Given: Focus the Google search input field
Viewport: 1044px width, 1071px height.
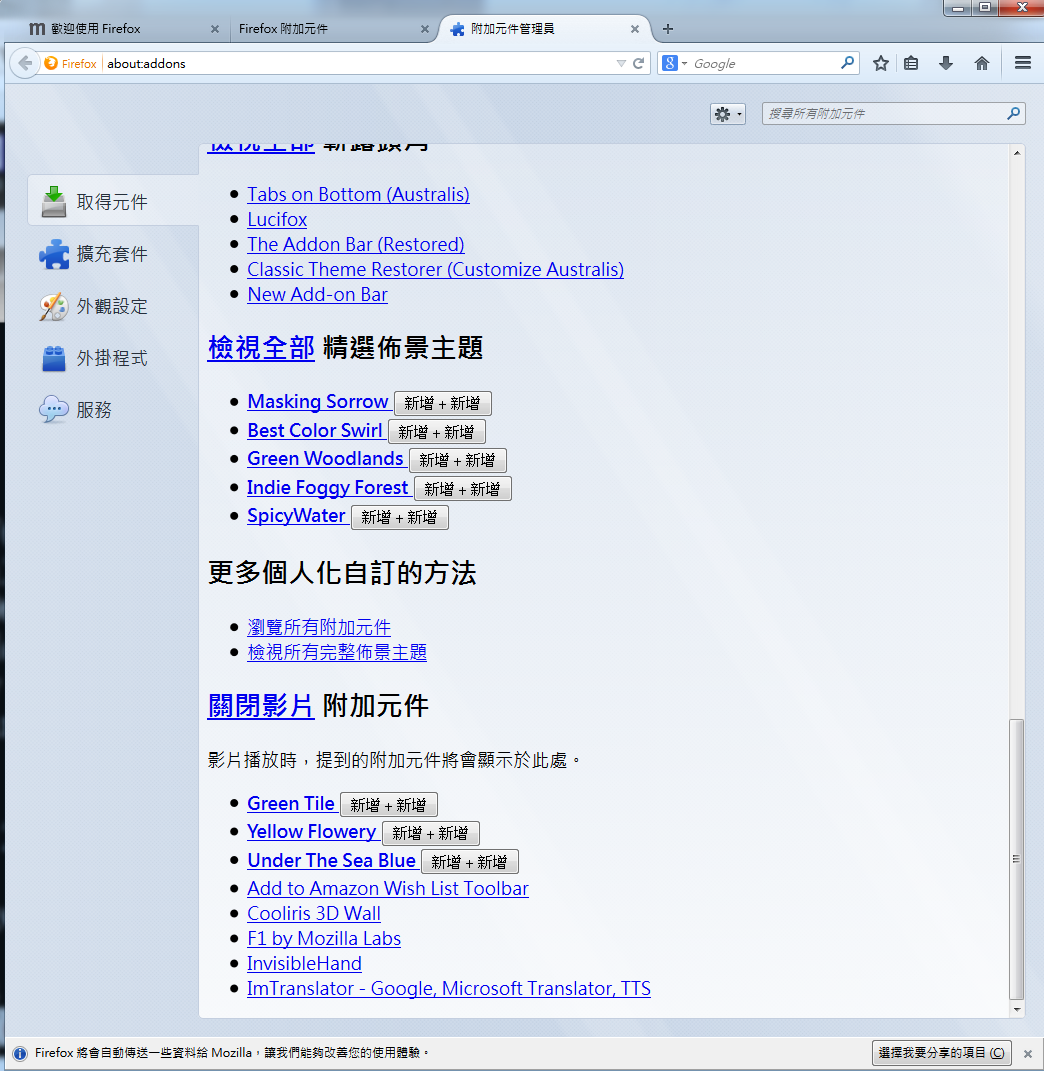Looking at the screenshot, I should point(765,64).
